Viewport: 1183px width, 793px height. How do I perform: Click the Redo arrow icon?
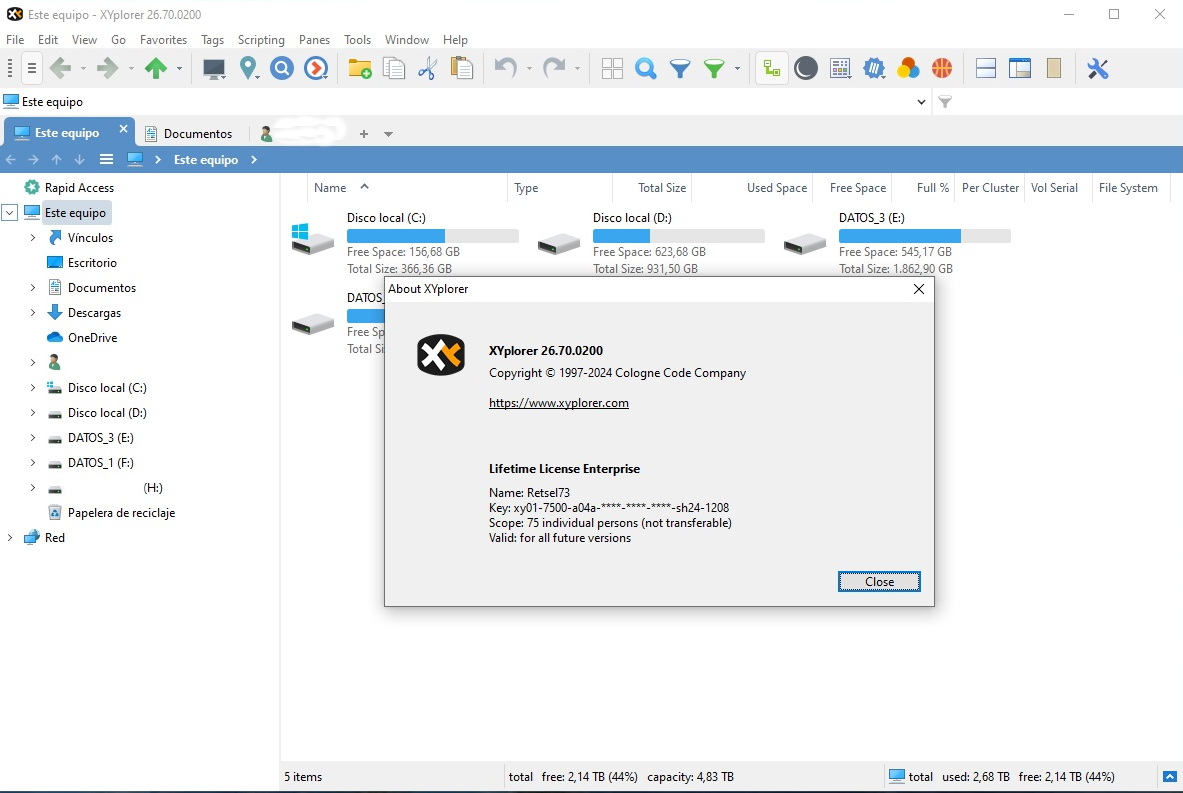point(554,69)
